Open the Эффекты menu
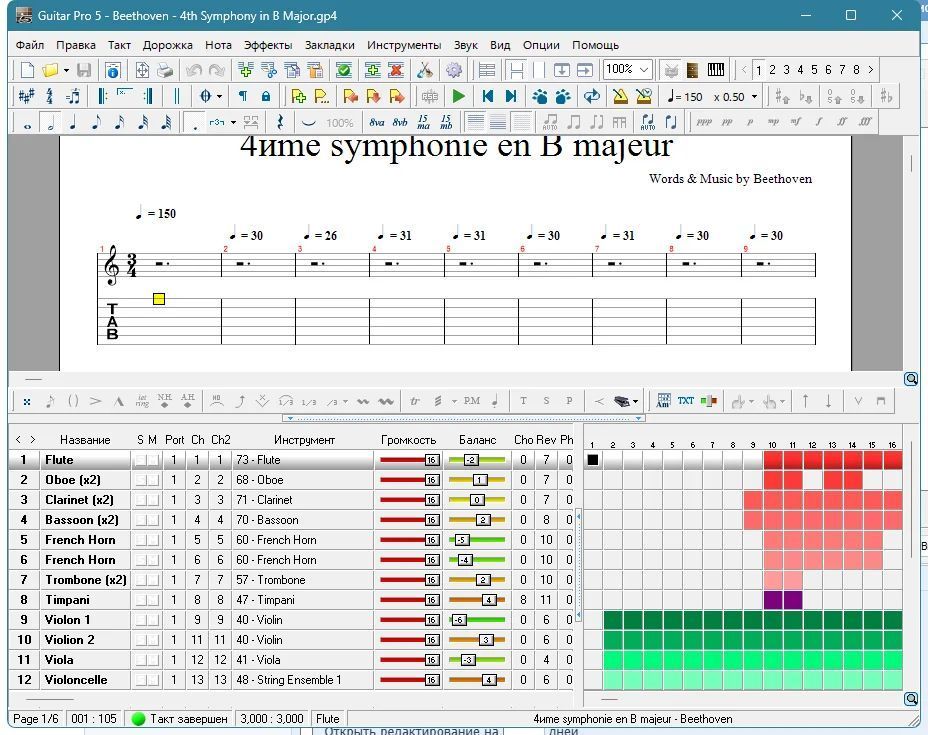928x735 pixels. click(x=268, y=45)
